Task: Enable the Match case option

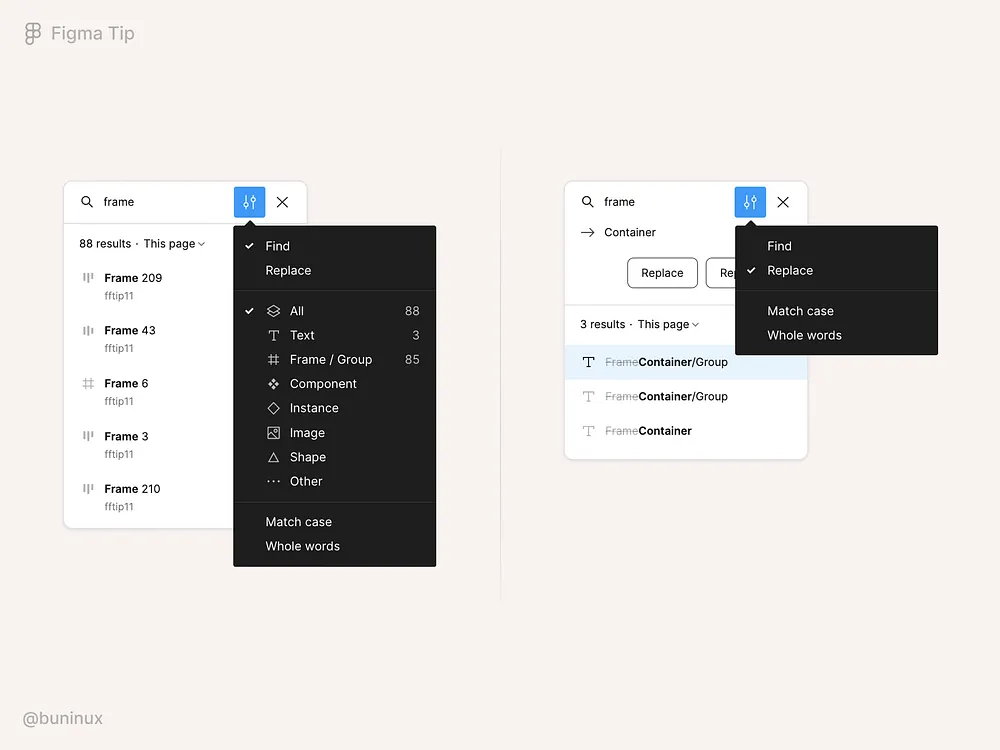Action: pyautogui.click(x=298, y=521)
